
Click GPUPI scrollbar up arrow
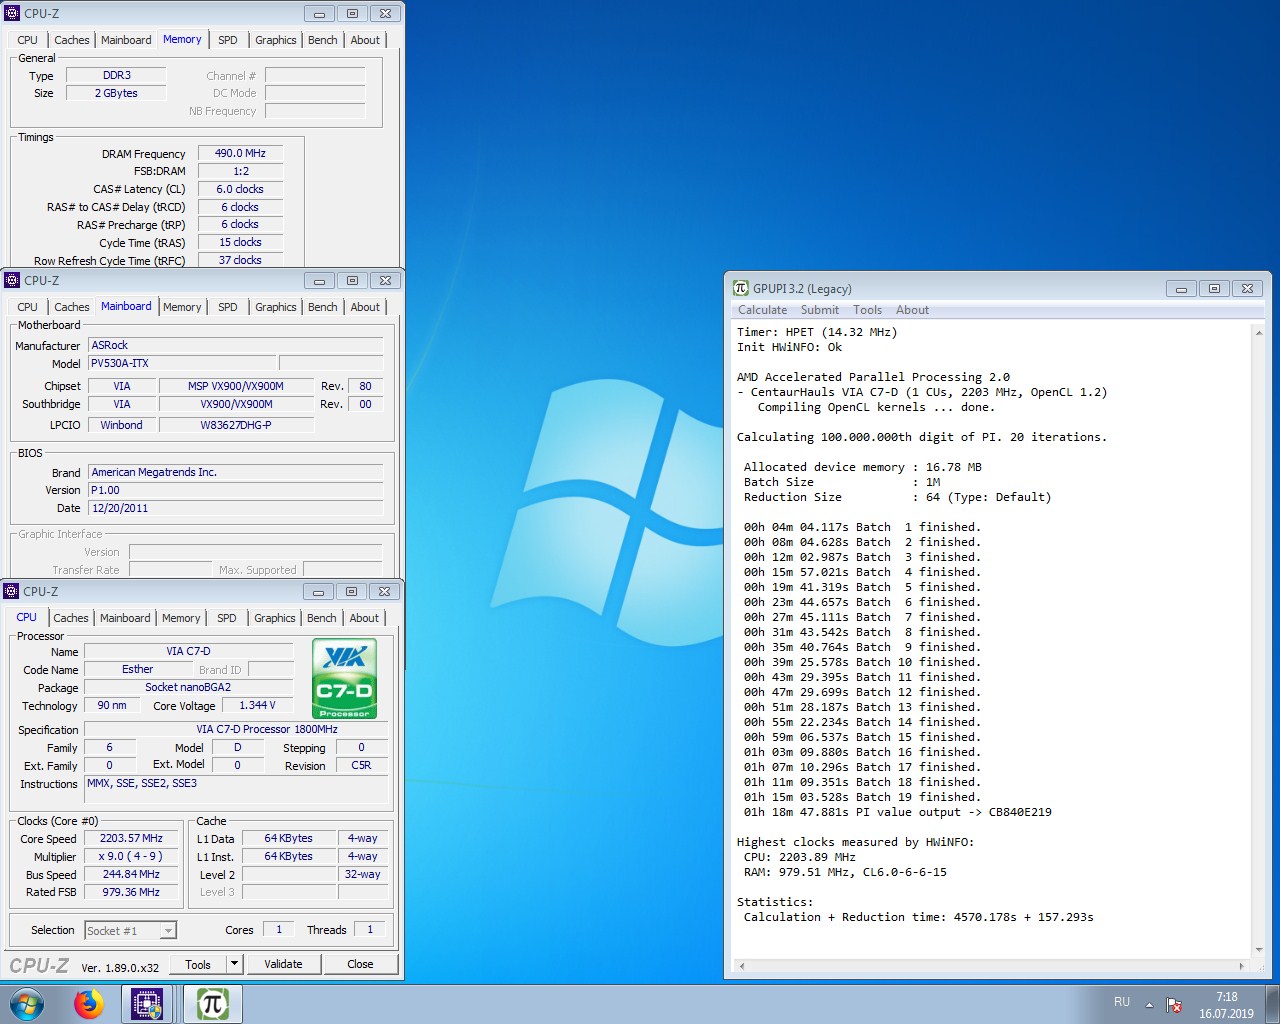(x=1258, y=332)
